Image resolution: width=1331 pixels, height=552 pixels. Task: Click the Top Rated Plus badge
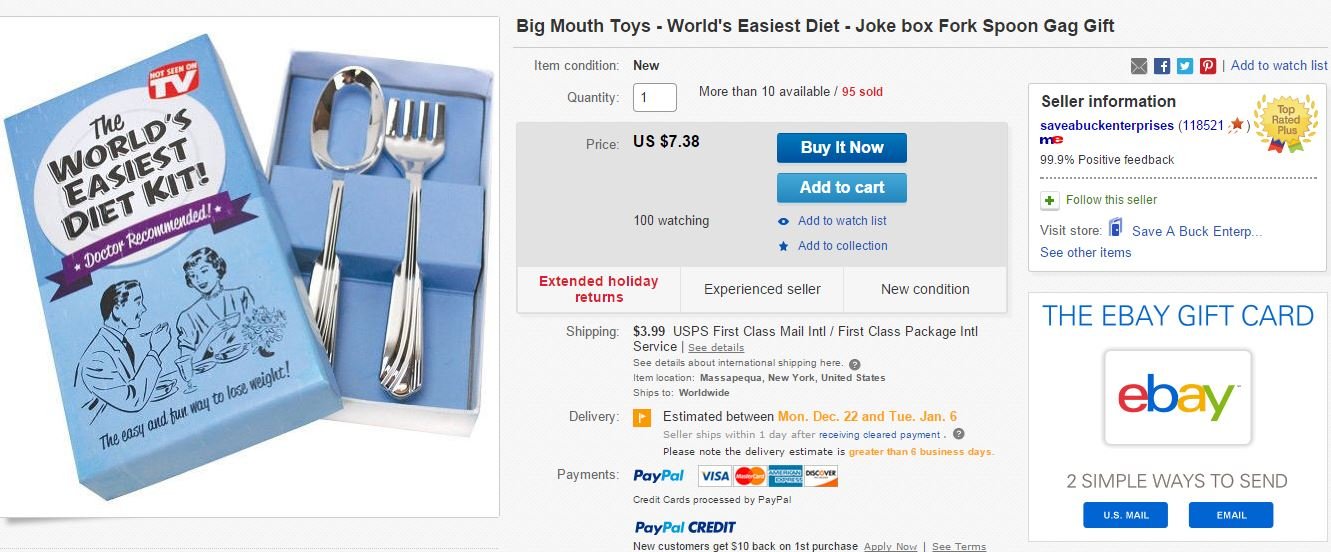coord(1285,122)
